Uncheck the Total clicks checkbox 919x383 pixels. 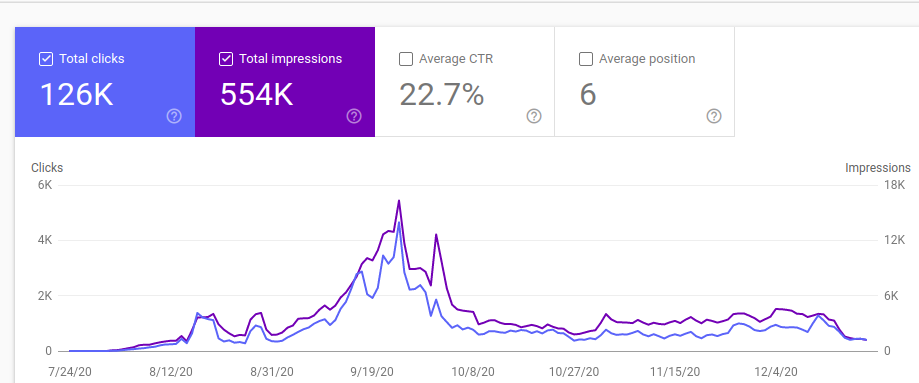46,59
